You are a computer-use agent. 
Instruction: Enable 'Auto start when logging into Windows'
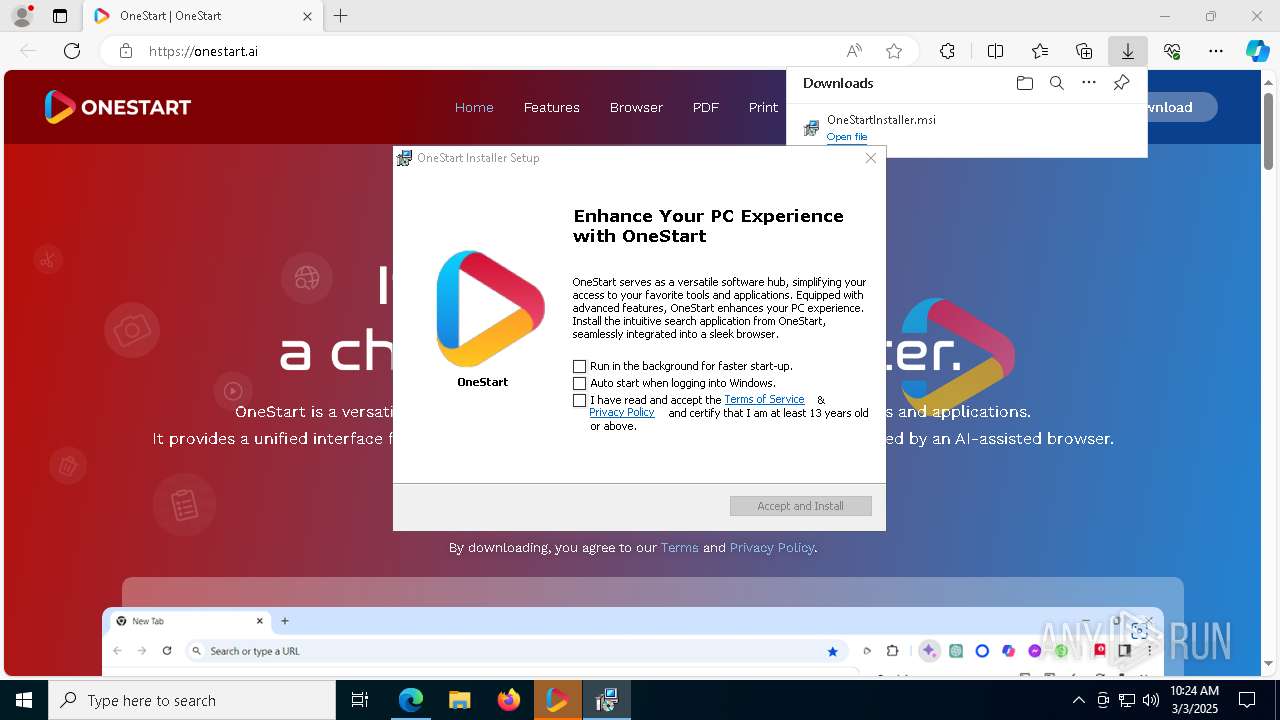point(579,383)
